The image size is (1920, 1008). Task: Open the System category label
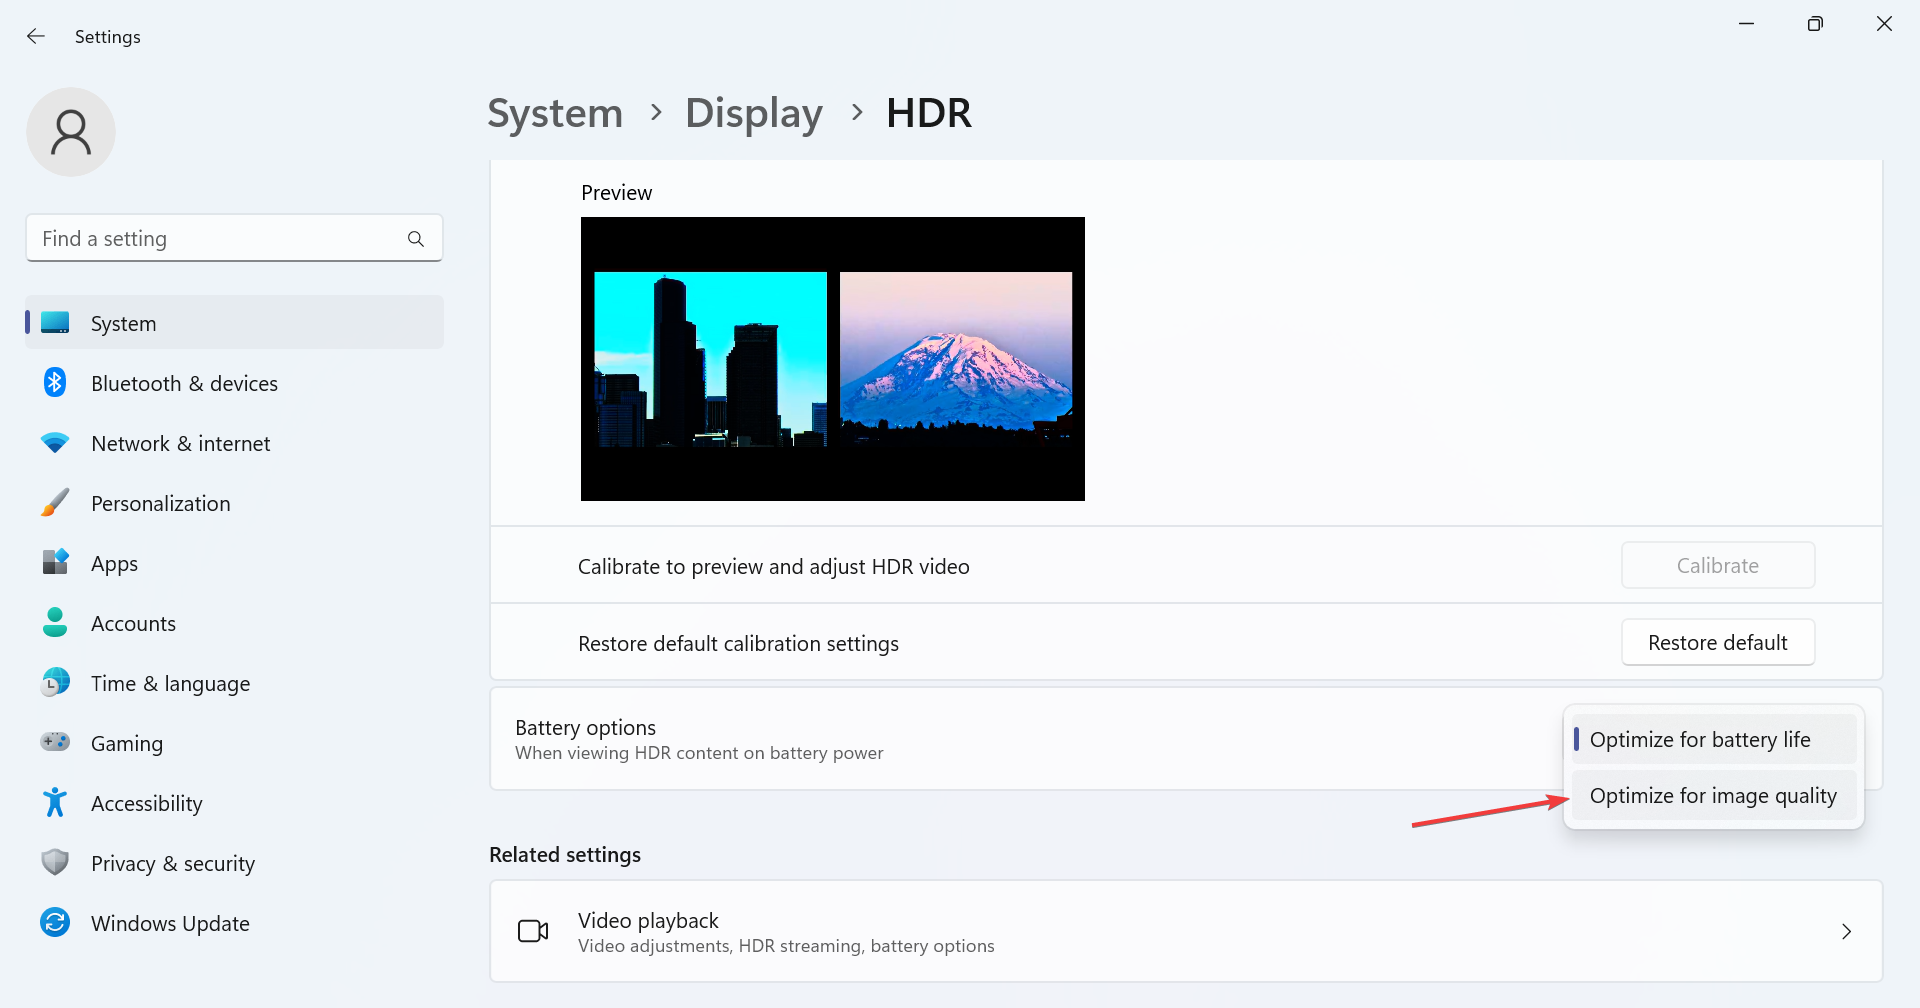pyautogui.click(x=123, y=324)
